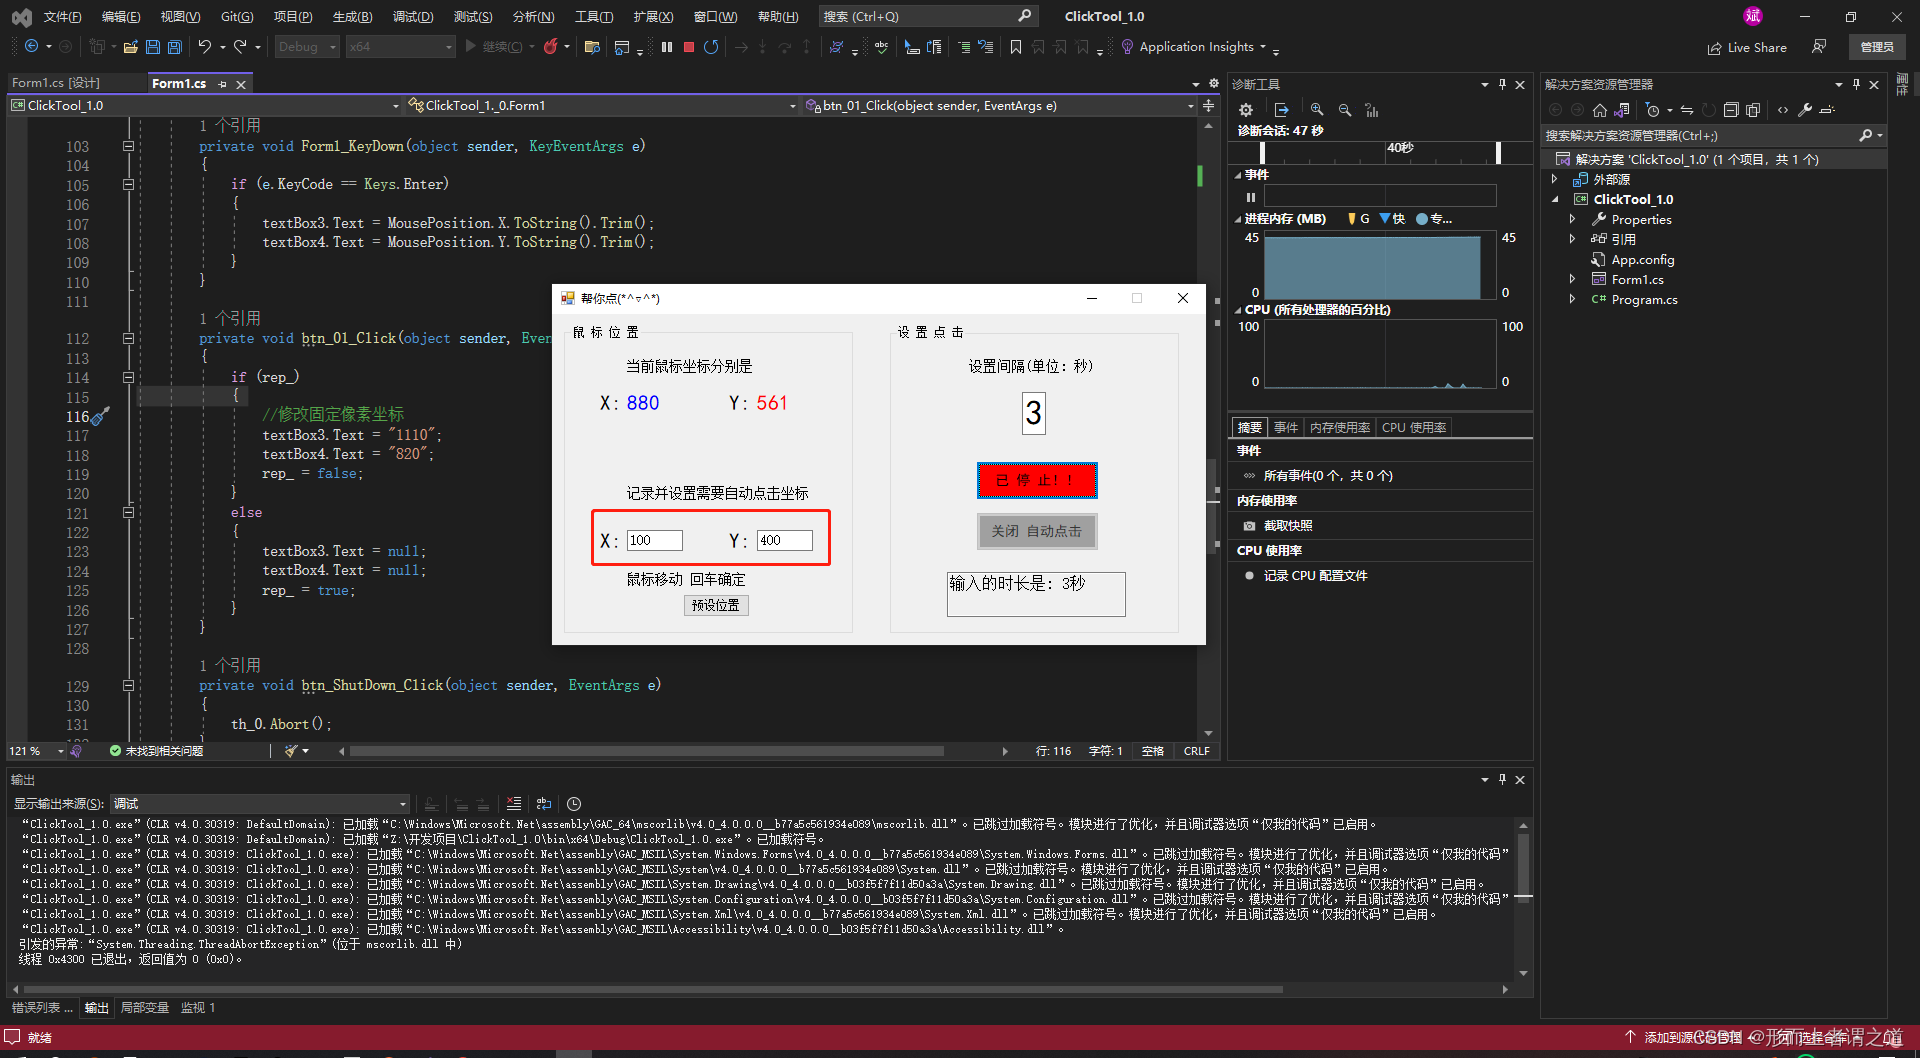Open the output source dropdown showing 调试
Image resolution: width=1920 pixels, height=1058 pixels.
(x=260, y=804)
